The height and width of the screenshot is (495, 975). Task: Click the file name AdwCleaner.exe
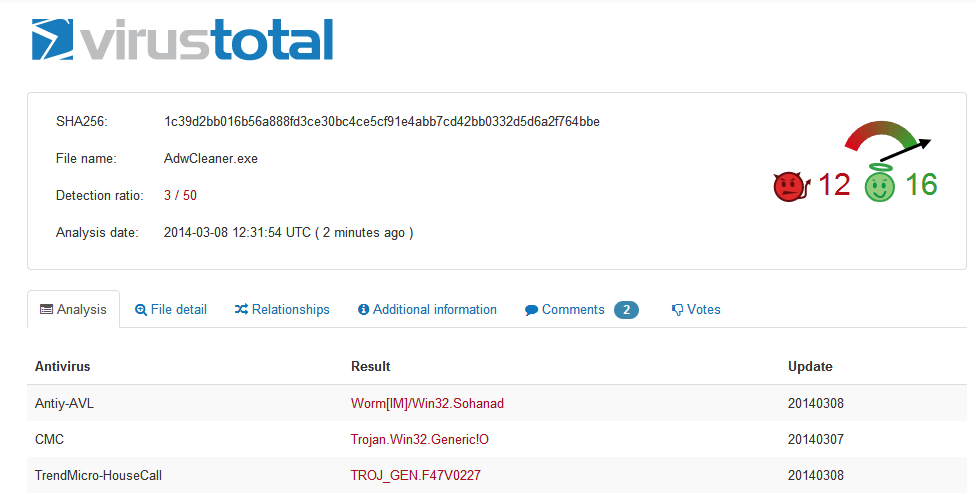(x=211, y=159)
